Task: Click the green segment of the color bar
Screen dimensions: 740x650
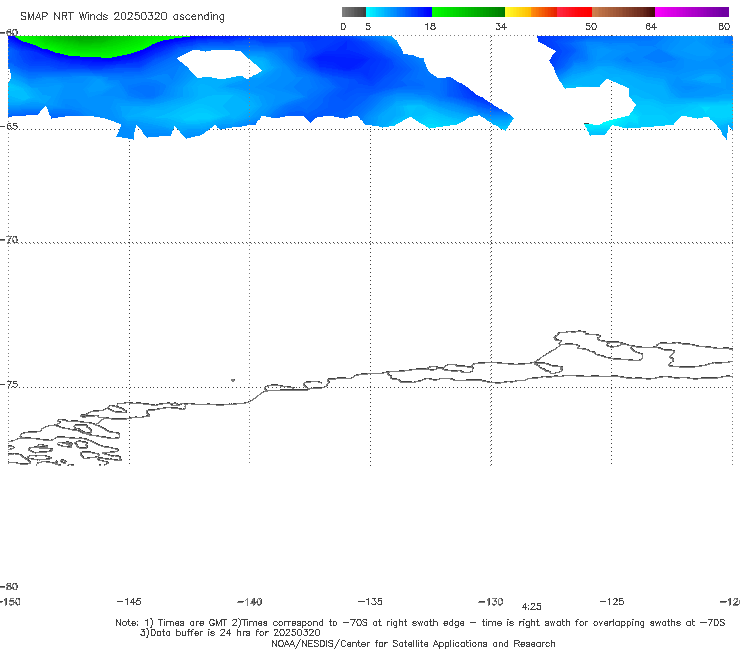Action: 468,12
